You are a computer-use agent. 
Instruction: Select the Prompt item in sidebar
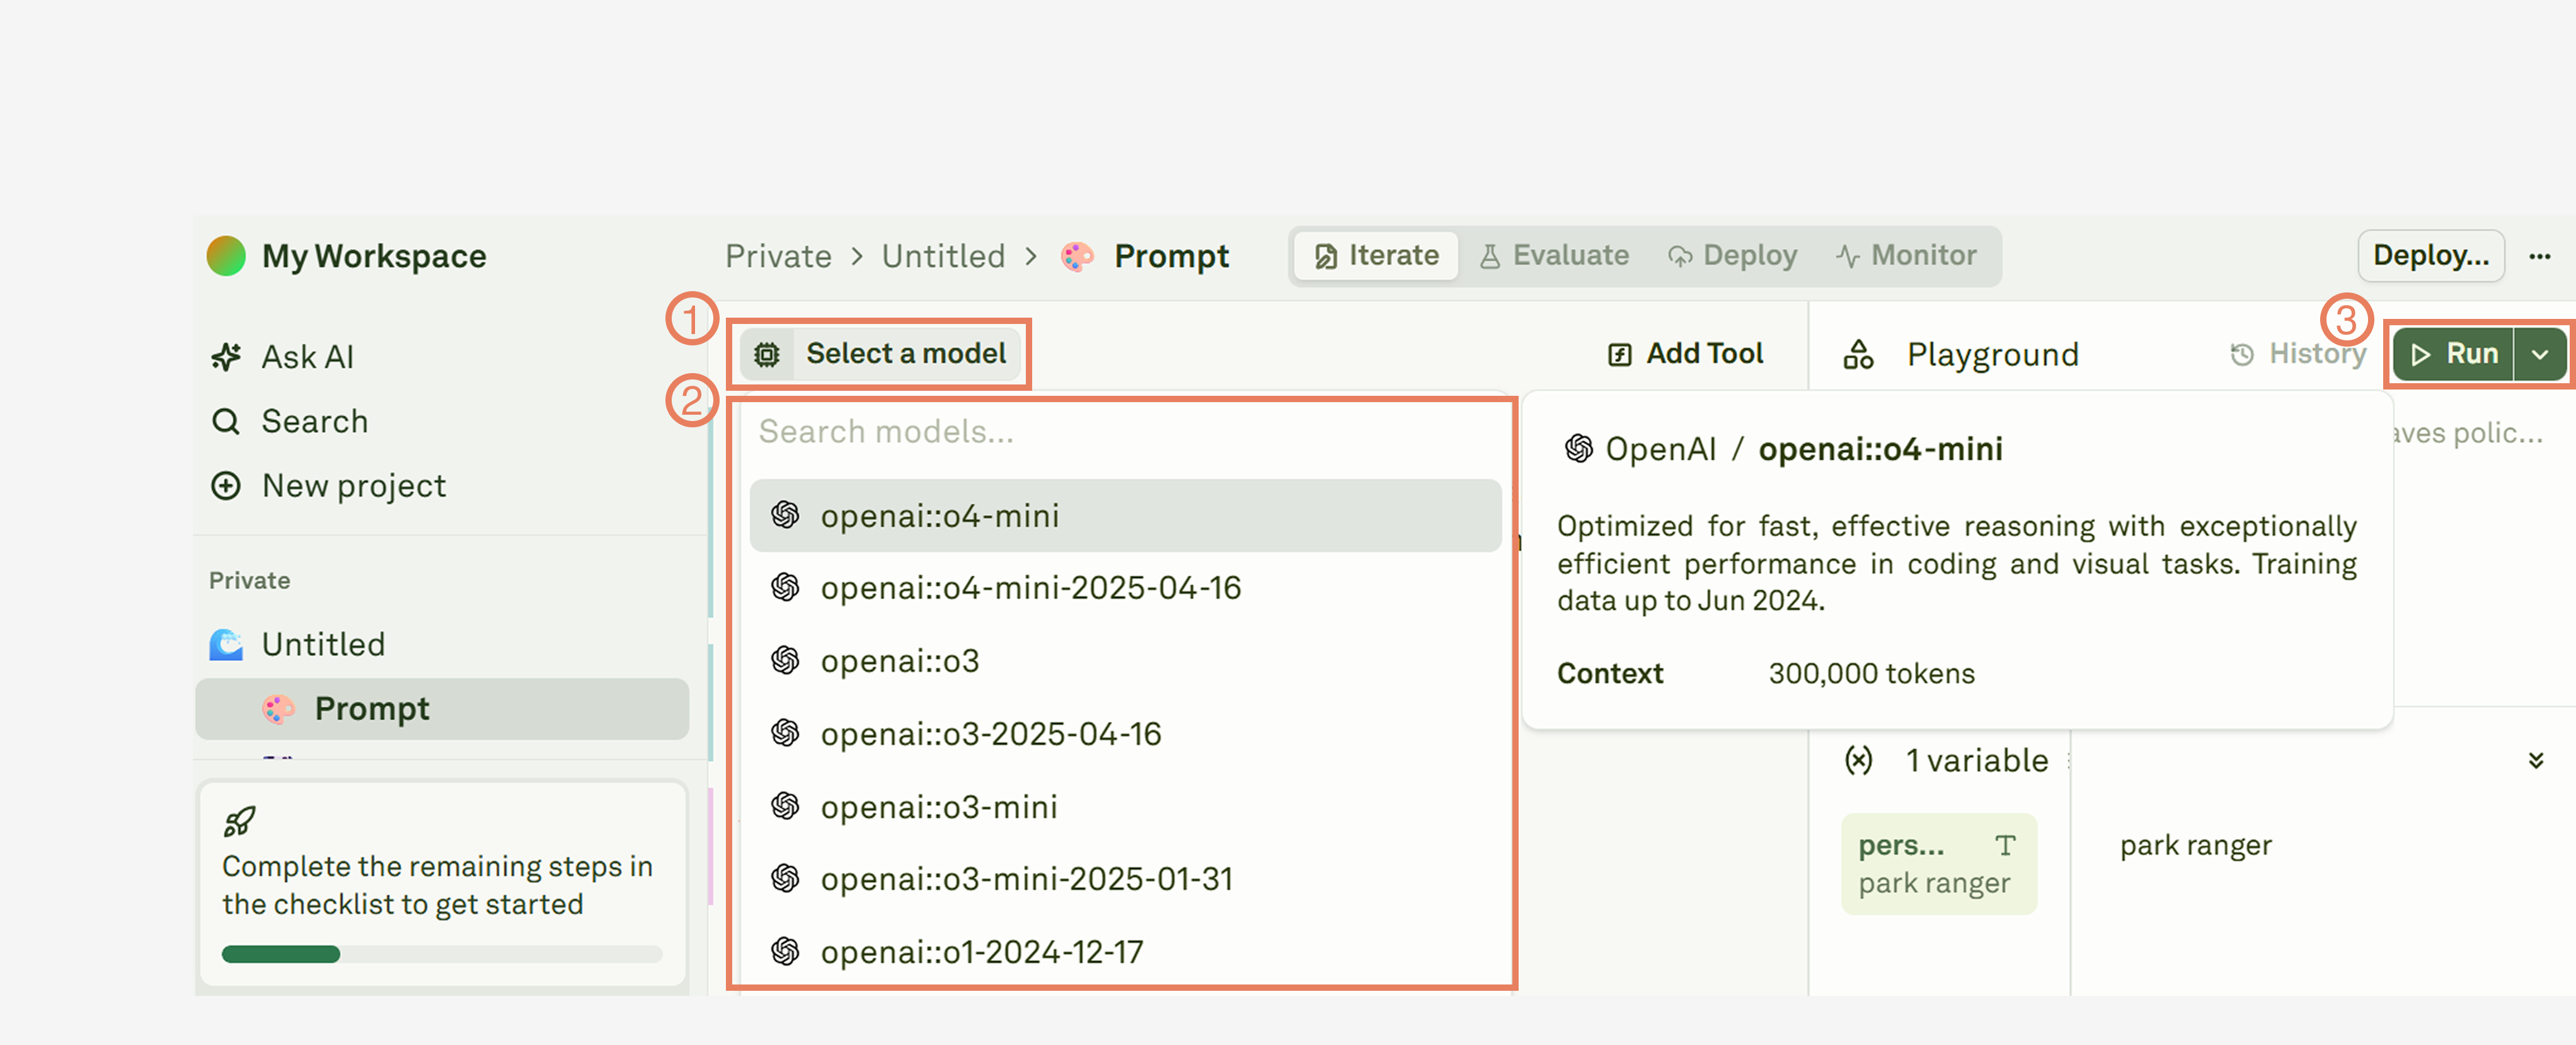coord(442,709)
